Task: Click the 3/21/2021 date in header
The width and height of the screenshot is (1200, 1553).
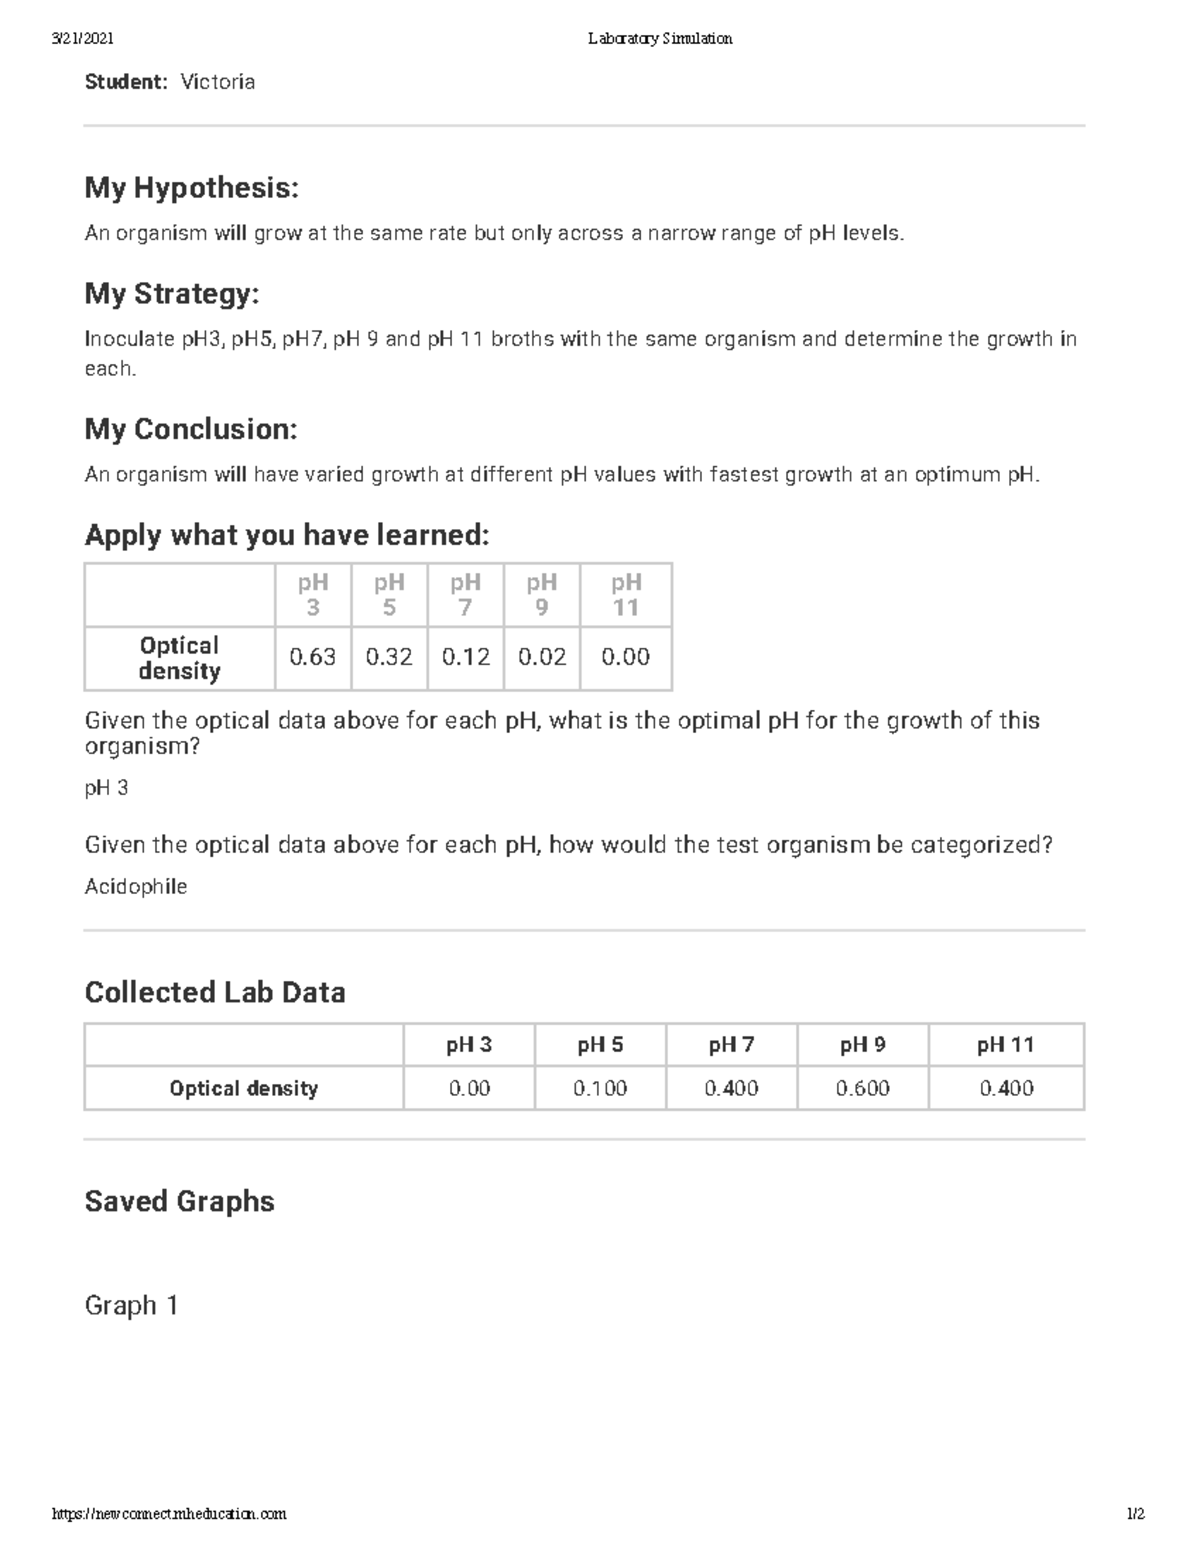Action: pos(82,39)
